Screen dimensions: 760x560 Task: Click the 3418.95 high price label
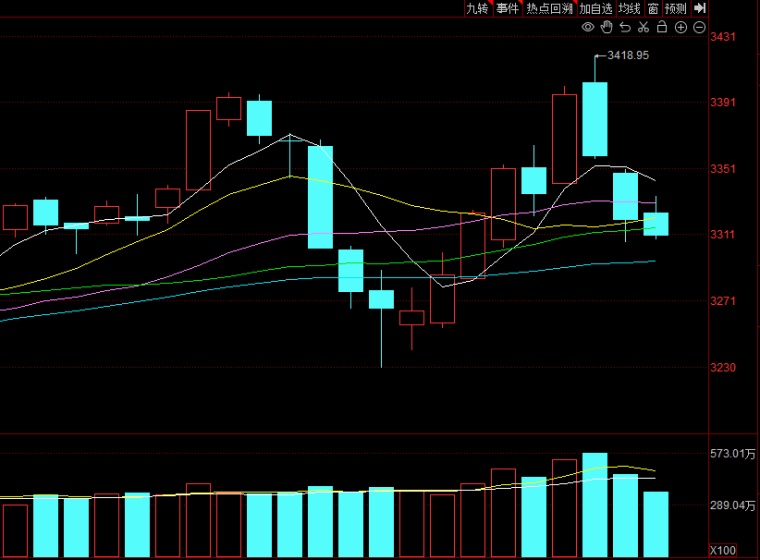click(628, 55)
